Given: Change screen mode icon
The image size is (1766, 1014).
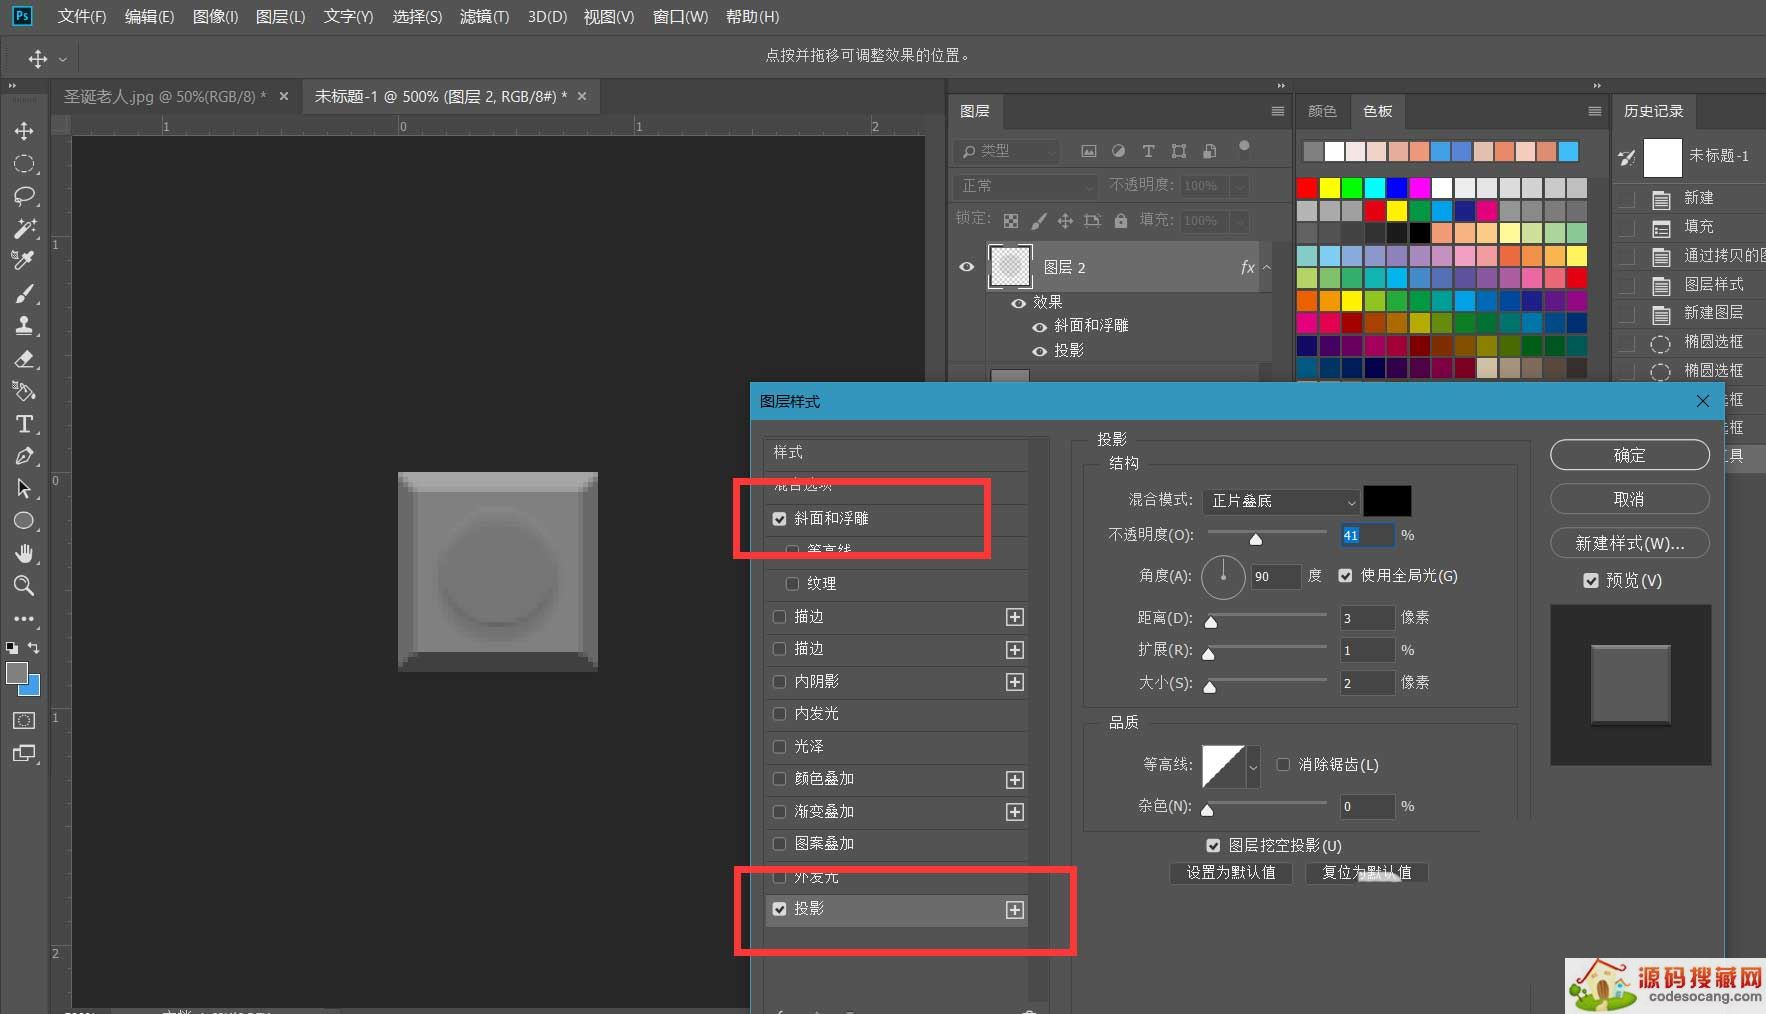Looking at the screenshot, I should [x=24, y=753].
